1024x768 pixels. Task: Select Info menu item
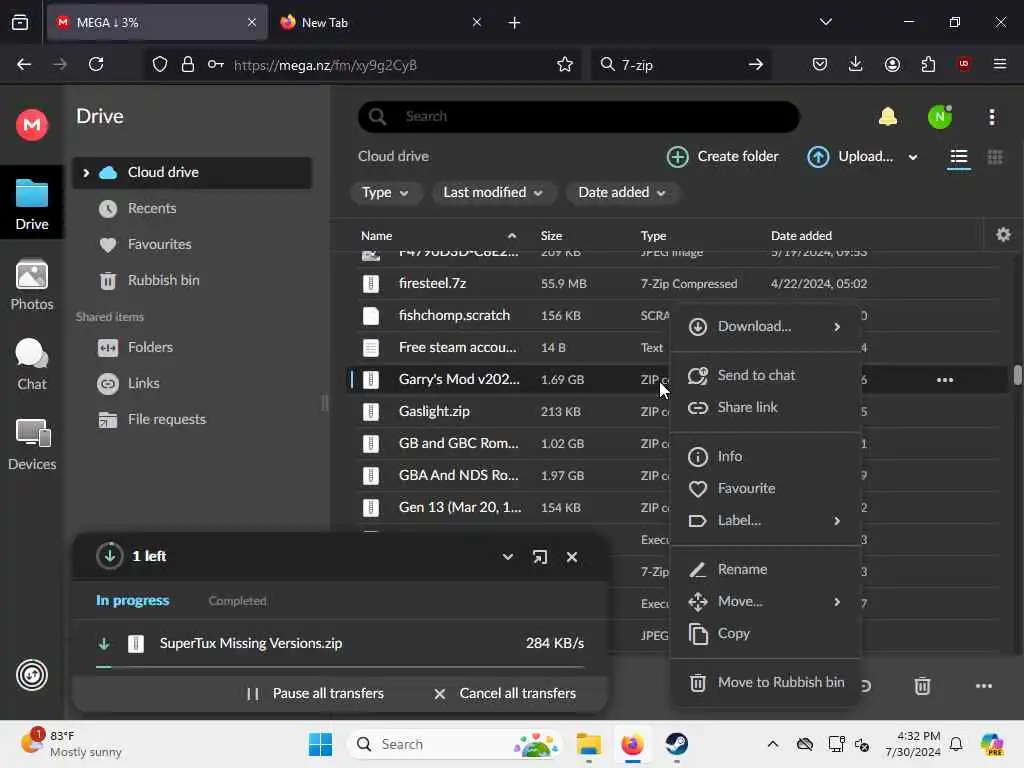point(765,456)
